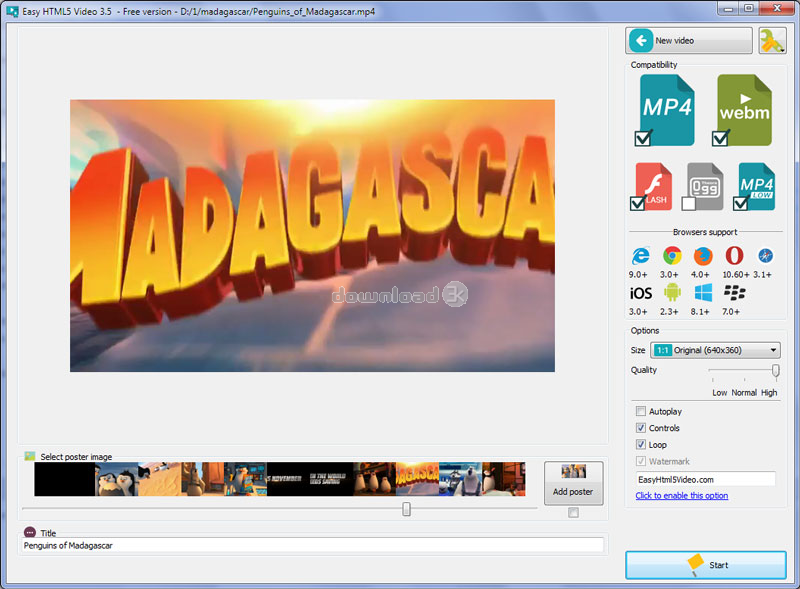Click the Flash format icon
Viewport: 800px width, 589px height.
click(653, 186)
